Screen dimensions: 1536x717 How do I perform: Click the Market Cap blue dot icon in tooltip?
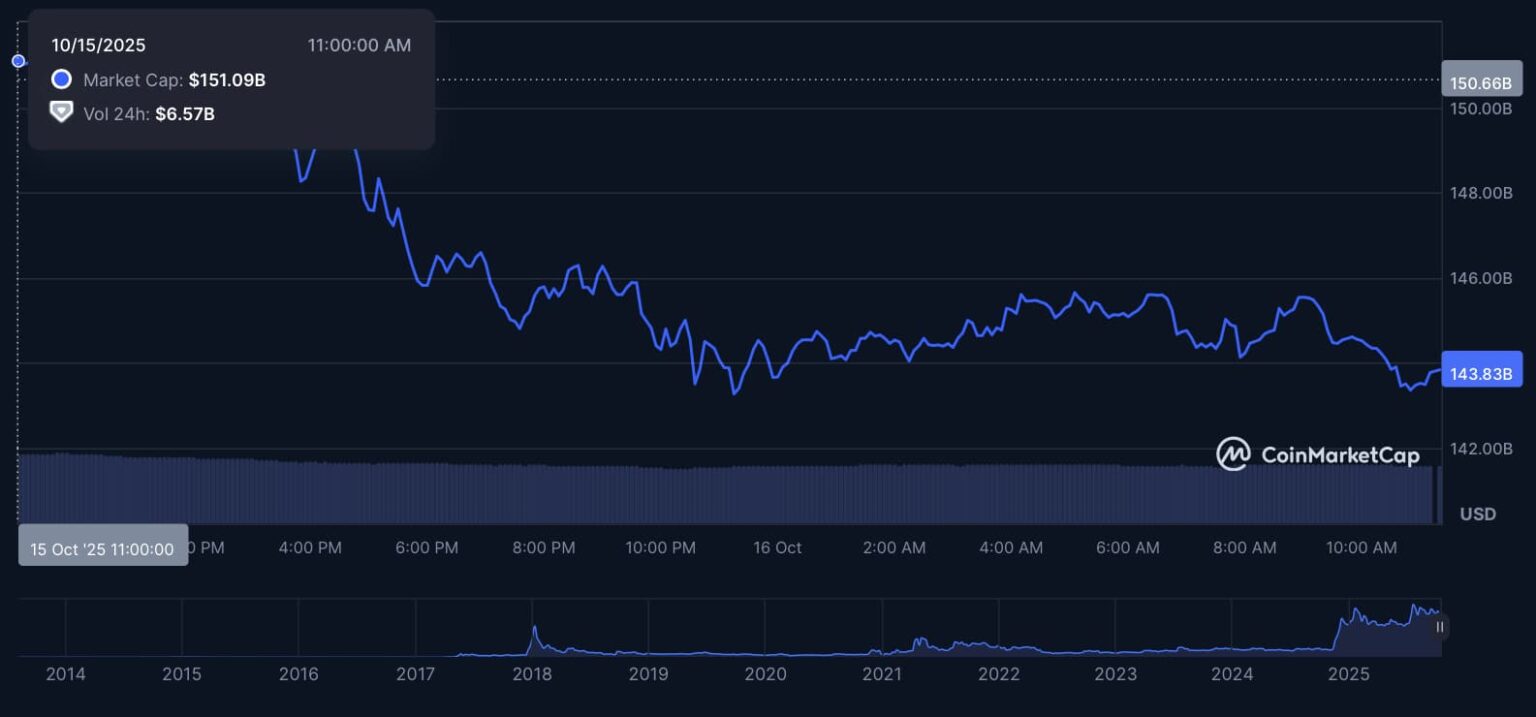click(61, 80)
